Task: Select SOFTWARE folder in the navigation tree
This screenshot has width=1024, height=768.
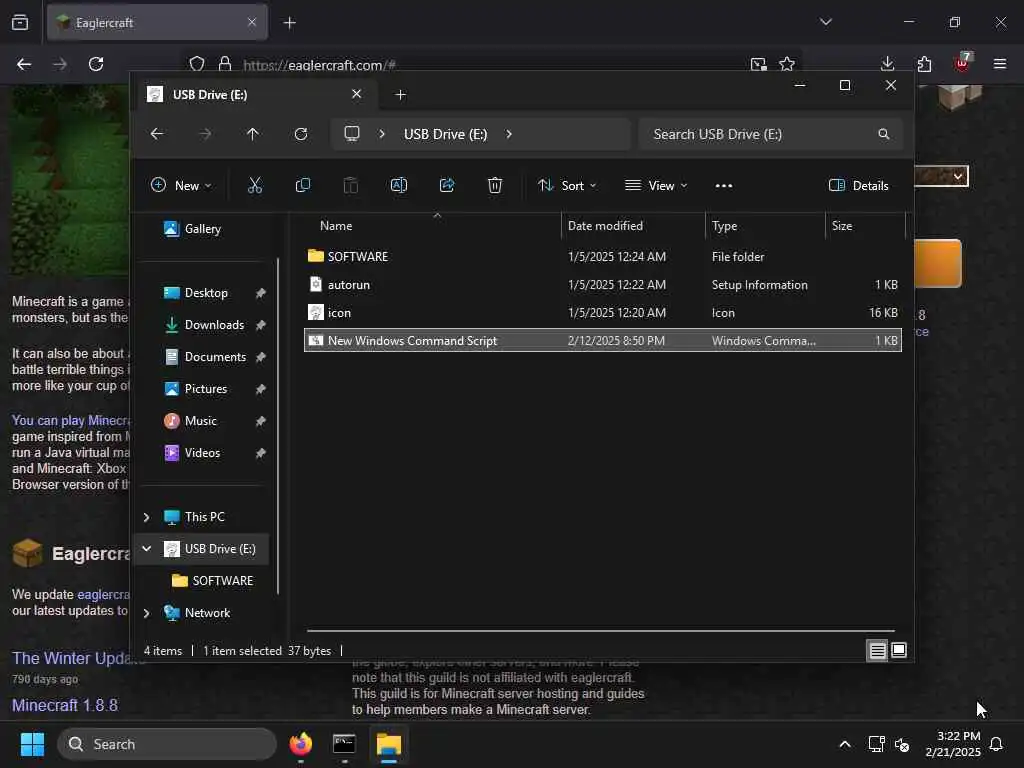Action: (212, 581)
